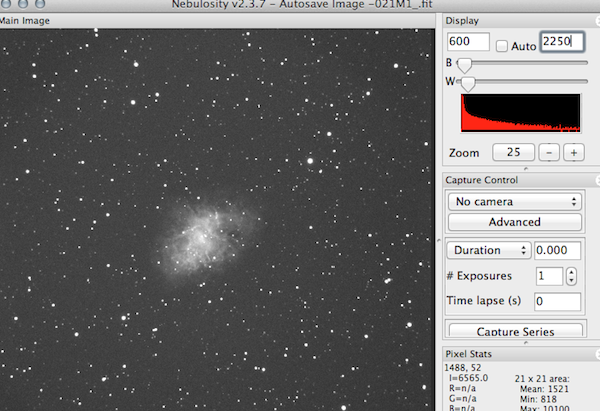Open the No camera selection dropdown

pyautogui.click(x=515, y=202)
